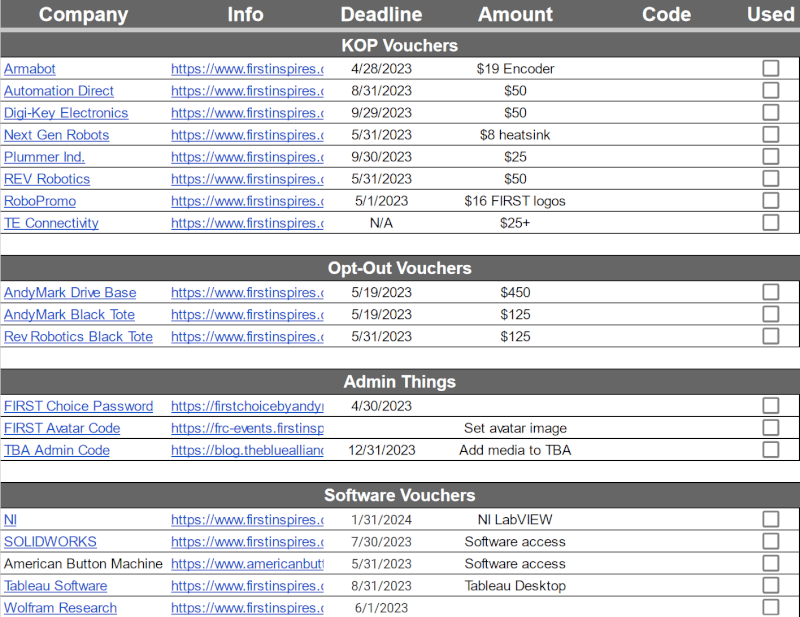Select the Amount column header
The height and width of the screenshot is (617, 800).
[515, 14]
